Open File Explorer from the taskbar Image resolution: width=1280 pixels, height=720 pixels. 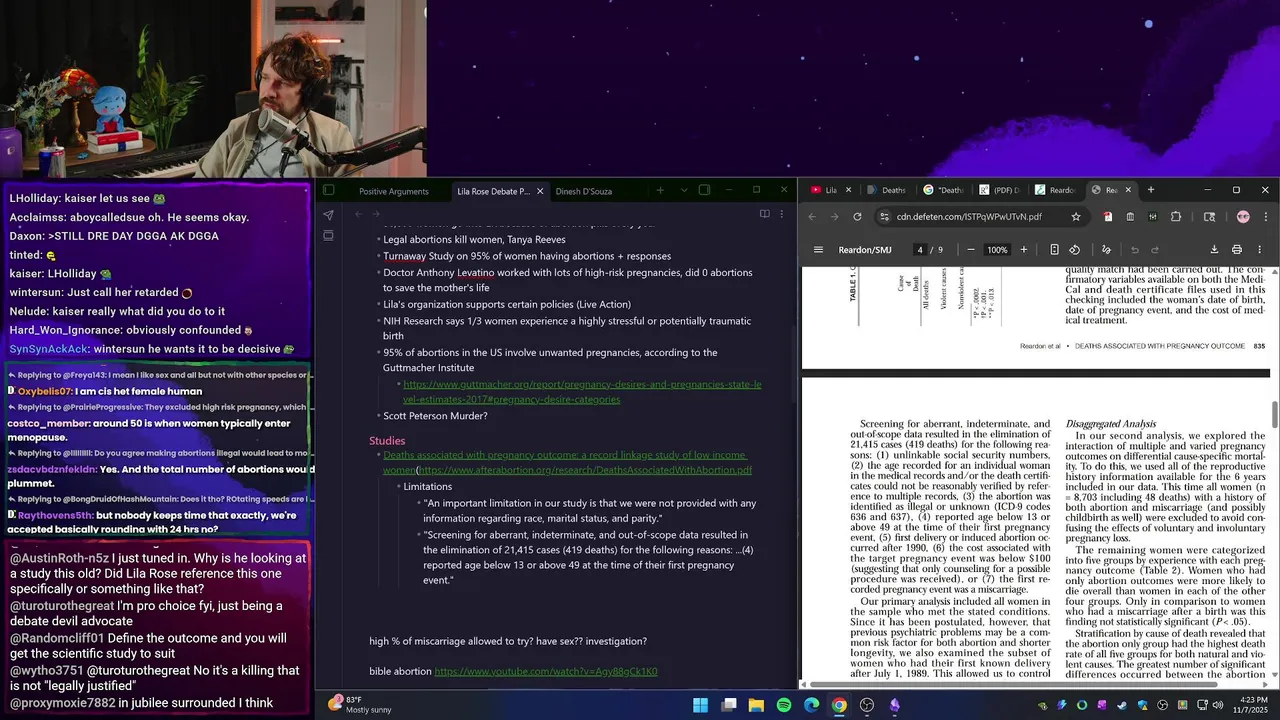[x=756, y=705]
